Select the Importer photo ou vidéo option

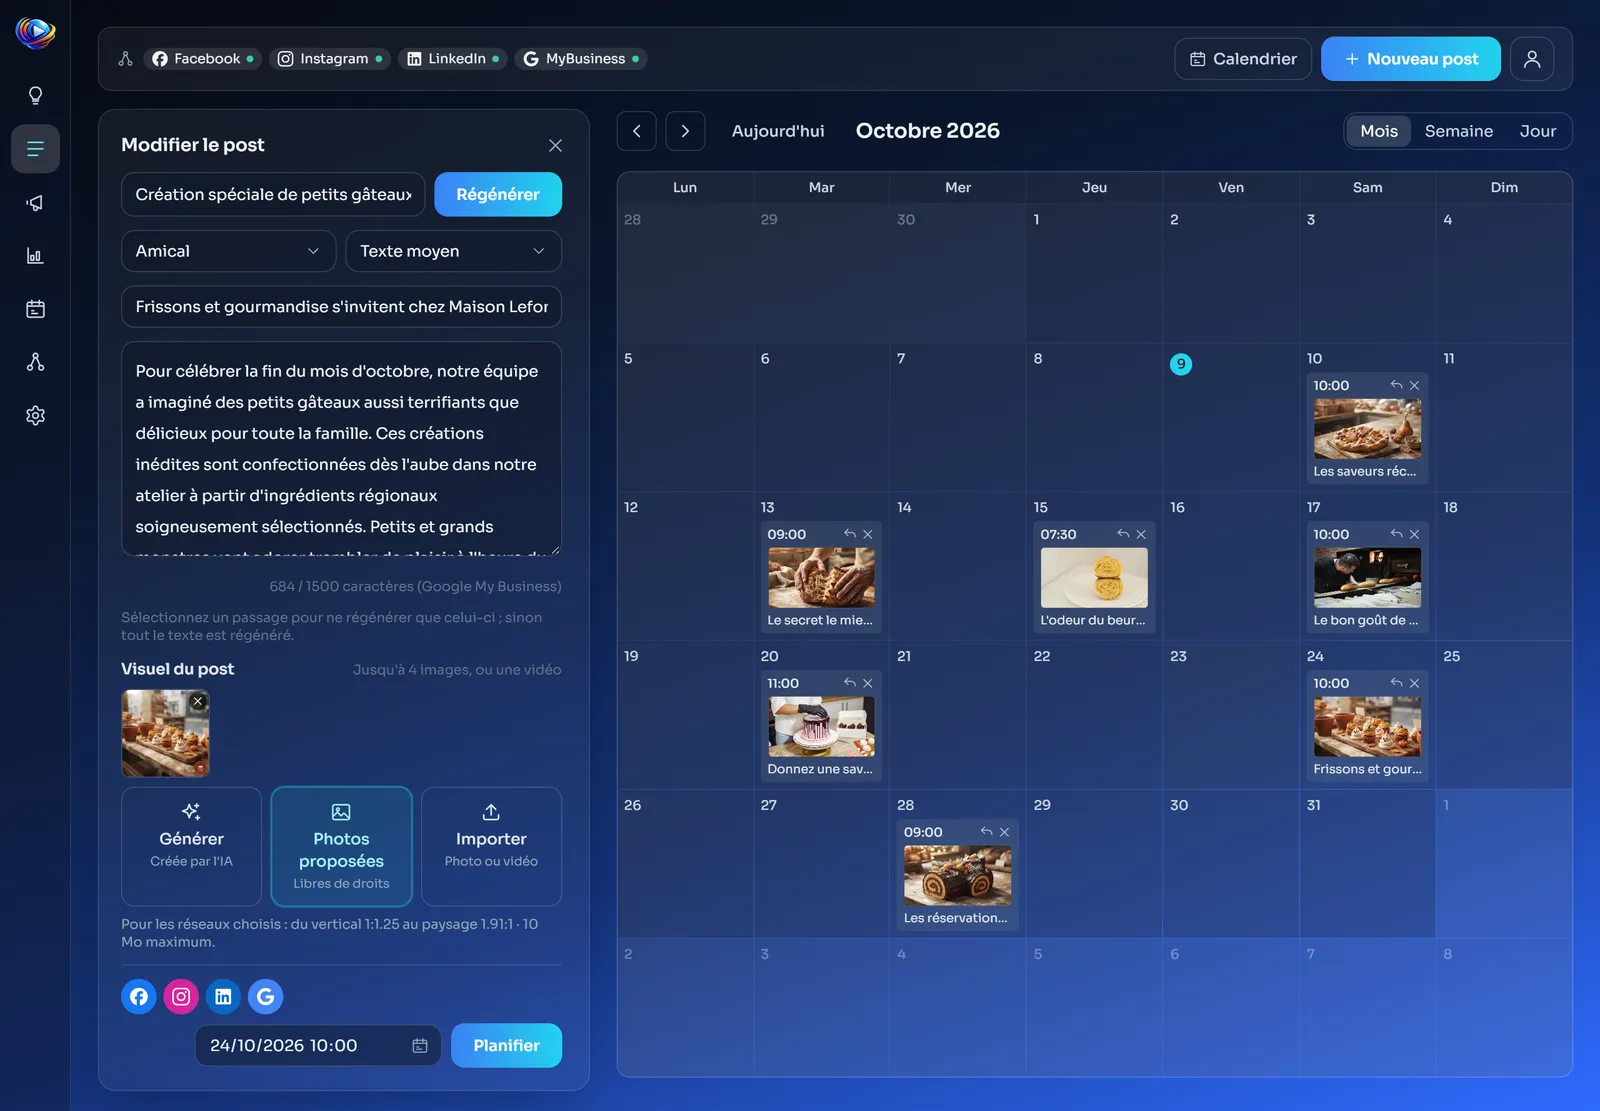coord(491,846)
